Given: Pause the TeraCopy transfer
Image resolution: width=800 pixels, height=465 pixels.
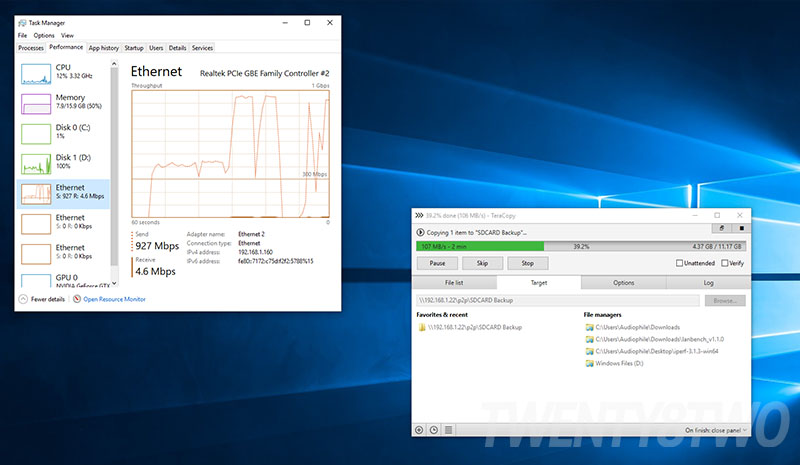Looking at the screenshot, I should click(437, 263).
